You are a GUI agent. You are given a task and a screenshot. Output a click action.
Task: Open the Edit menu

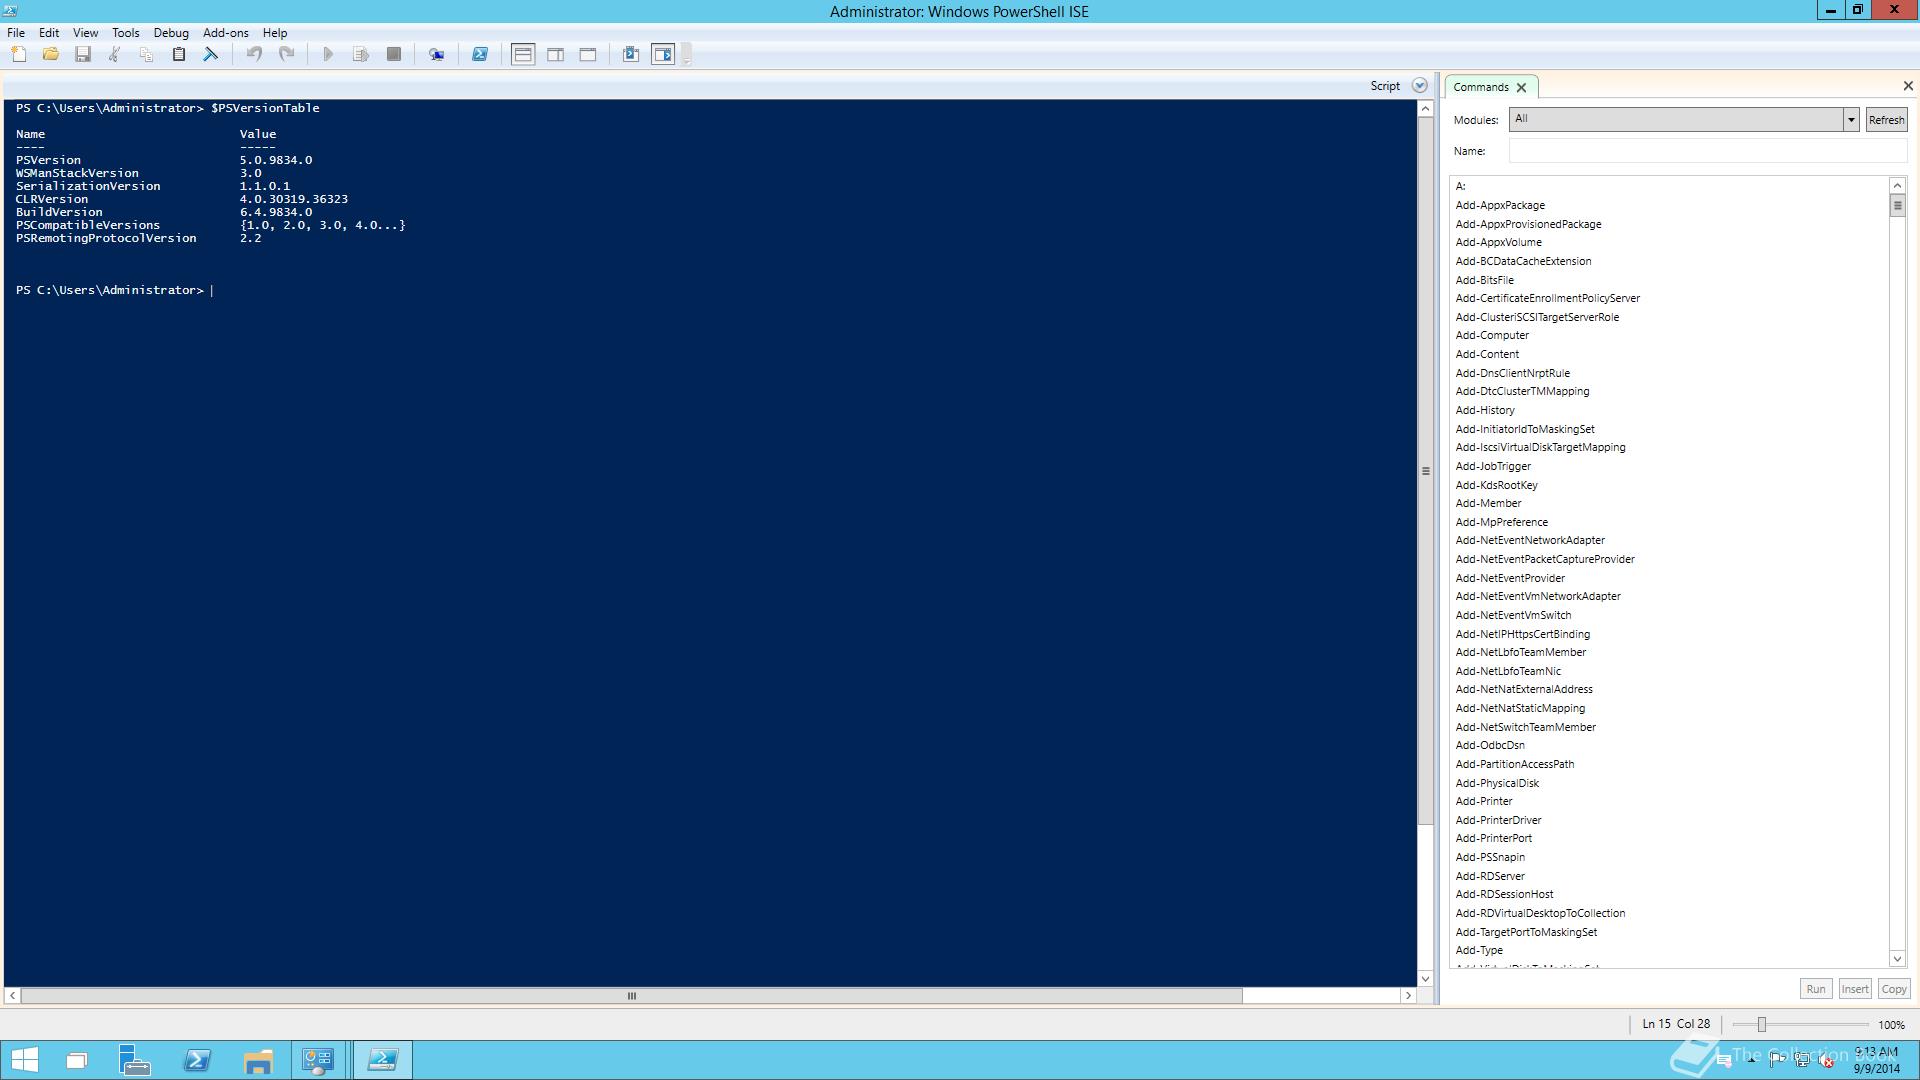pos(49,33)
